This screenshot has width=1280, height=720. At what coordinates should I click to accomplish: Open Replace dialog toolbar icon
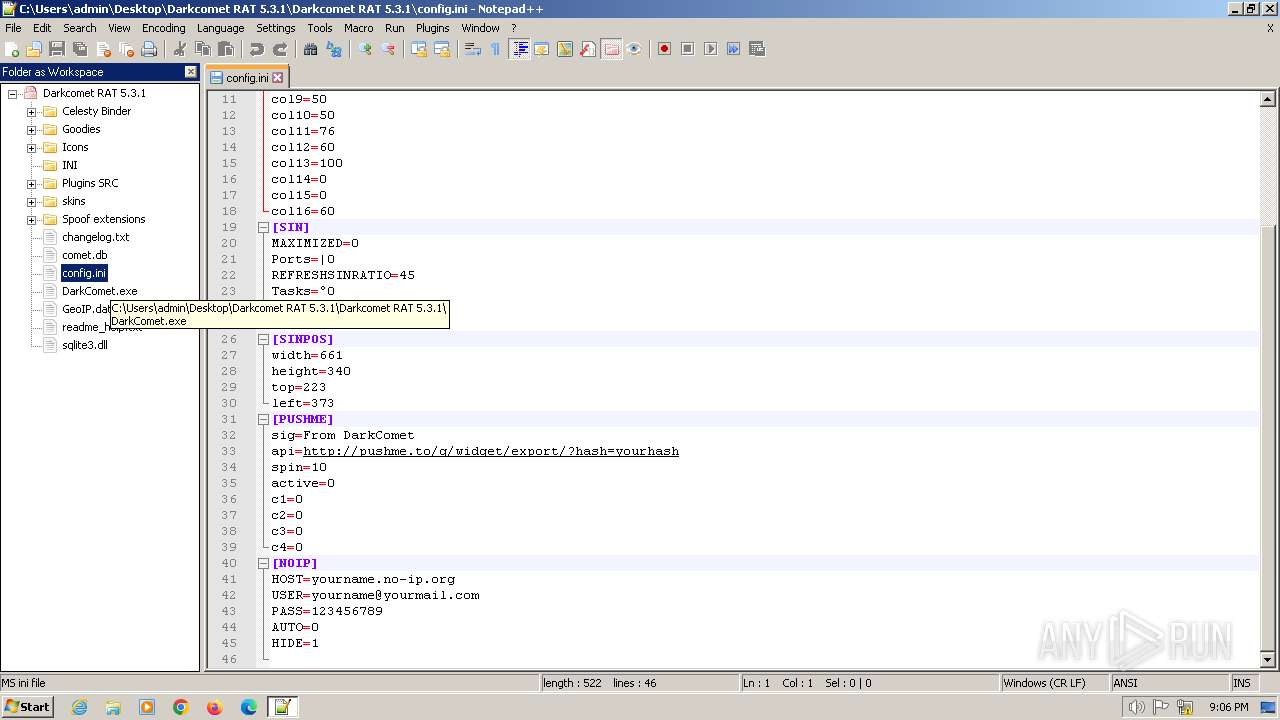[x=334, y=49]
